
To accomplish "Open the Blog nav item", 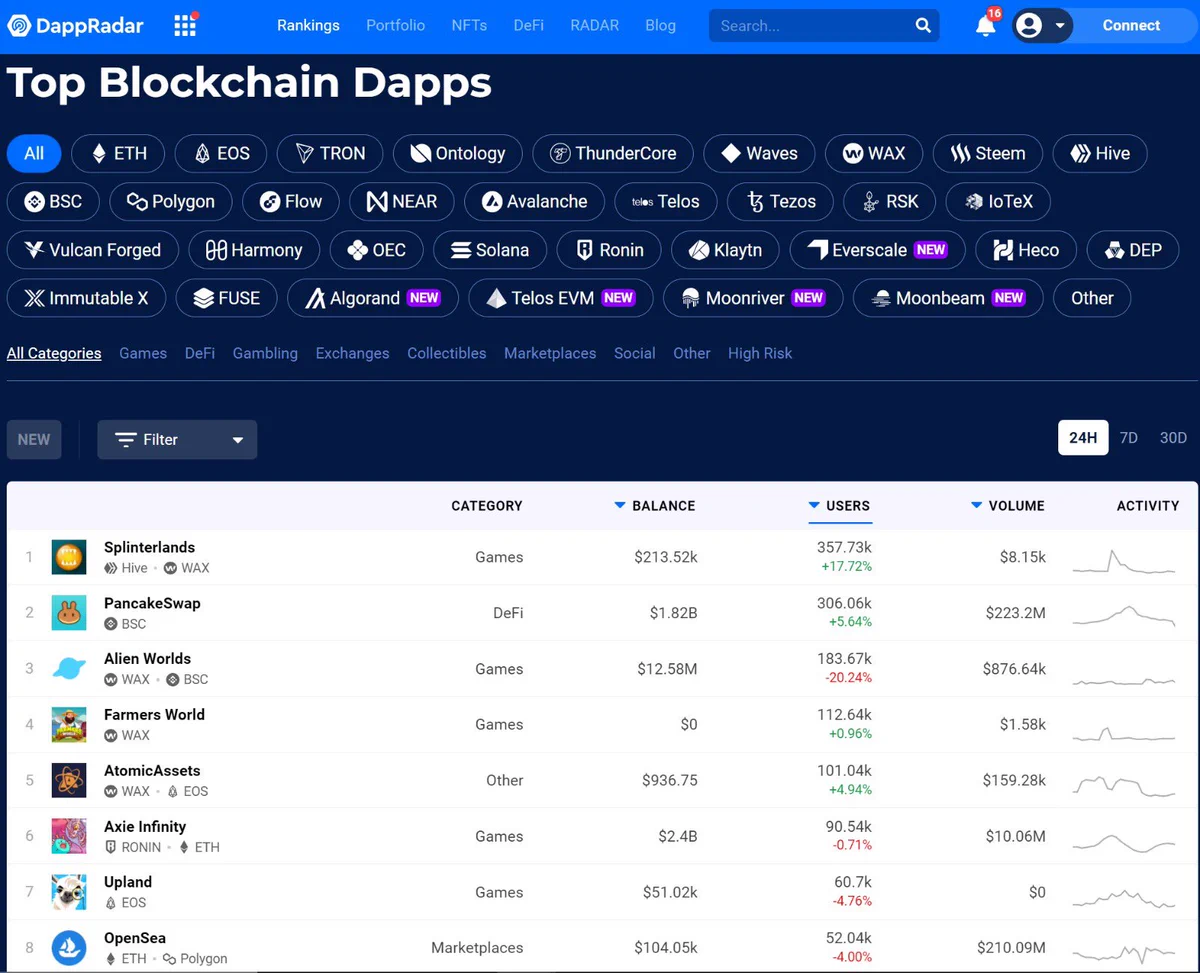I will point(660,26).
